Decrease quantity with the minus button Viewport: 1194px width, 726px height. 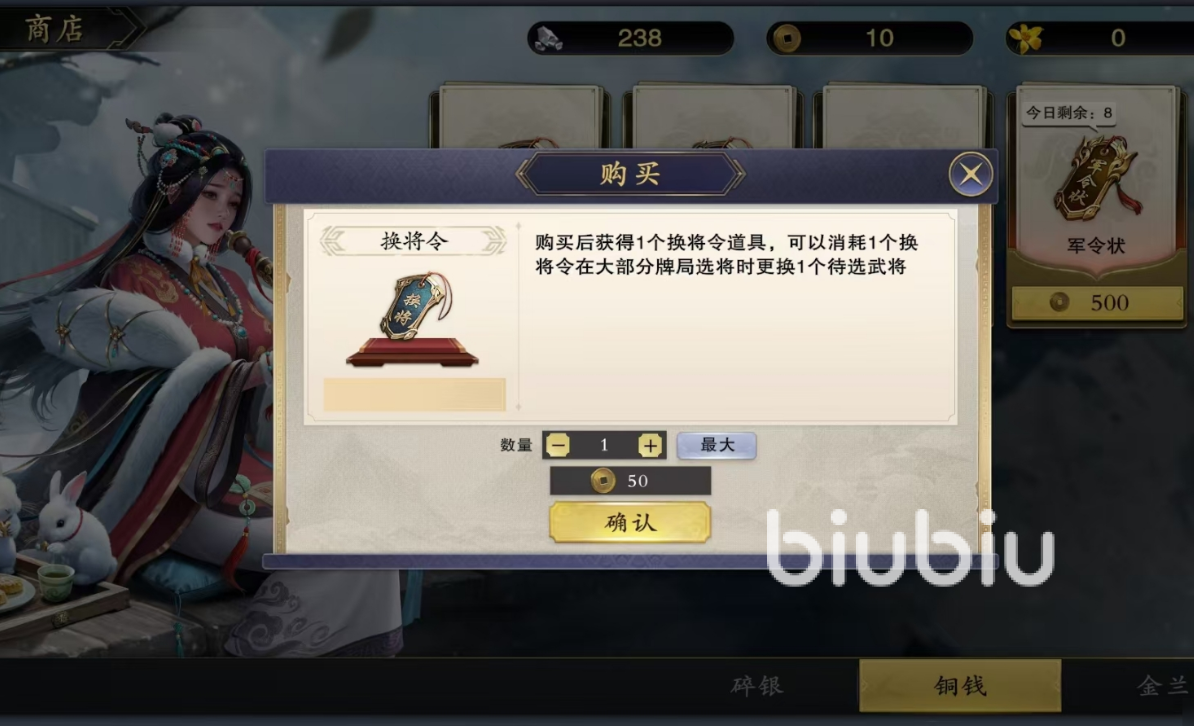[x=558, y=445]
